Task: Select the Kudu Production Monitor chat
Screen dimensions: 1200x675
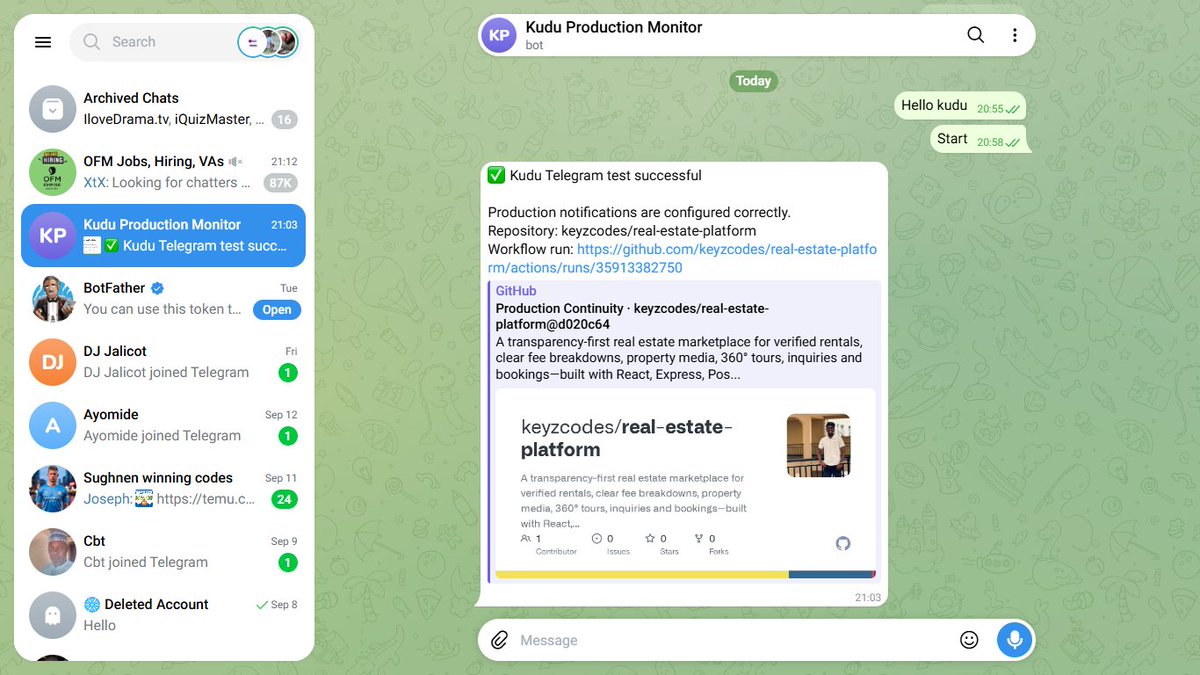Action: pyautogui.click(x=164, y=235)
